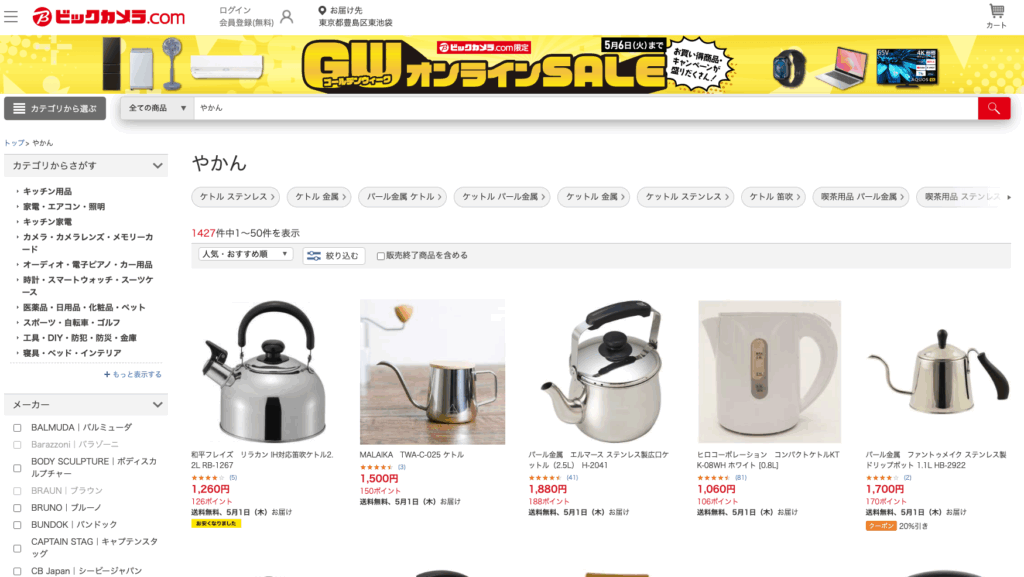This screenshot has height=577, width=1024.
Task: Click the red search magnifier button
Action: click(994, 108)
